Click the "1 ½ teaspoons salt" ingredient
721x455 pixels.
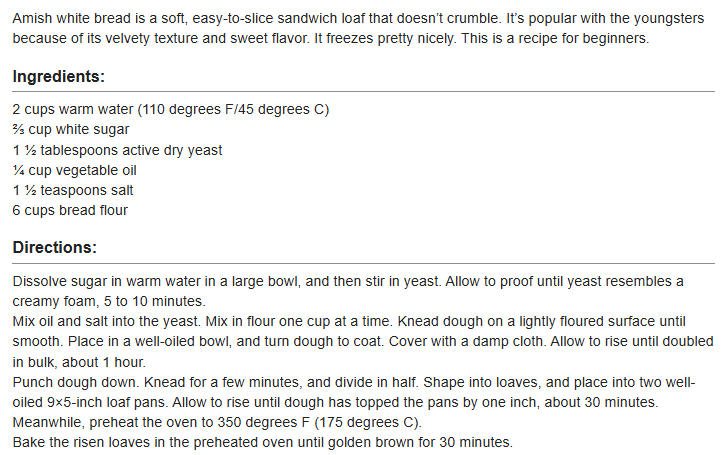pos(73,190)
